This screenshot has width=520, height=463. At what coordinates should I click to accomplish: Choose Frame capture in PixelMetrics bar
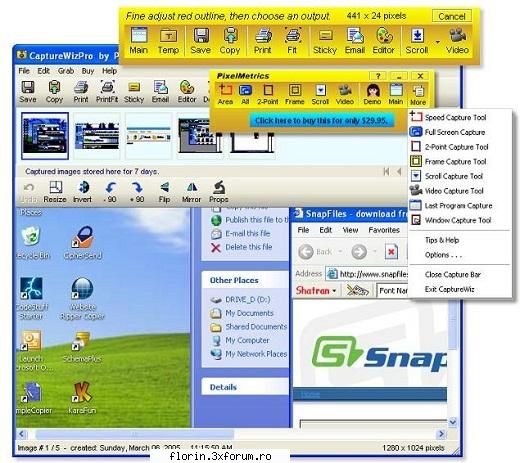click(295, 94)
